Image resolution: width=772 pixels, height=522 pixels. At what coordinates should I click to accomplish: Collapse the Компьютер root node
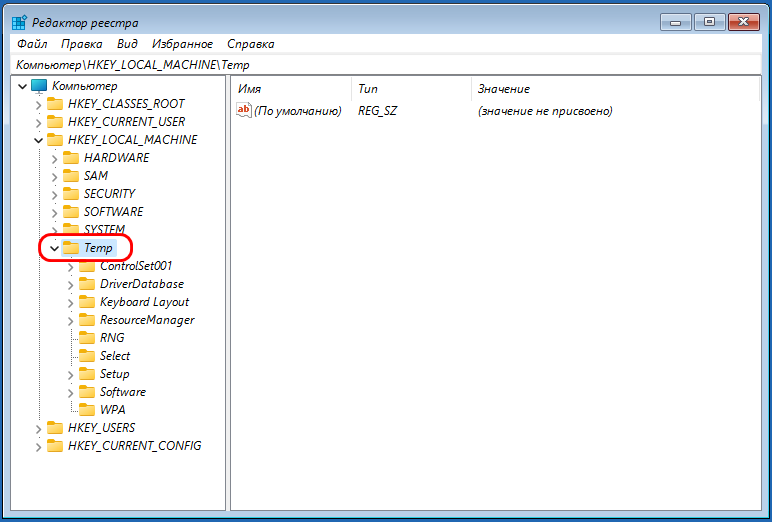[22, 87]
